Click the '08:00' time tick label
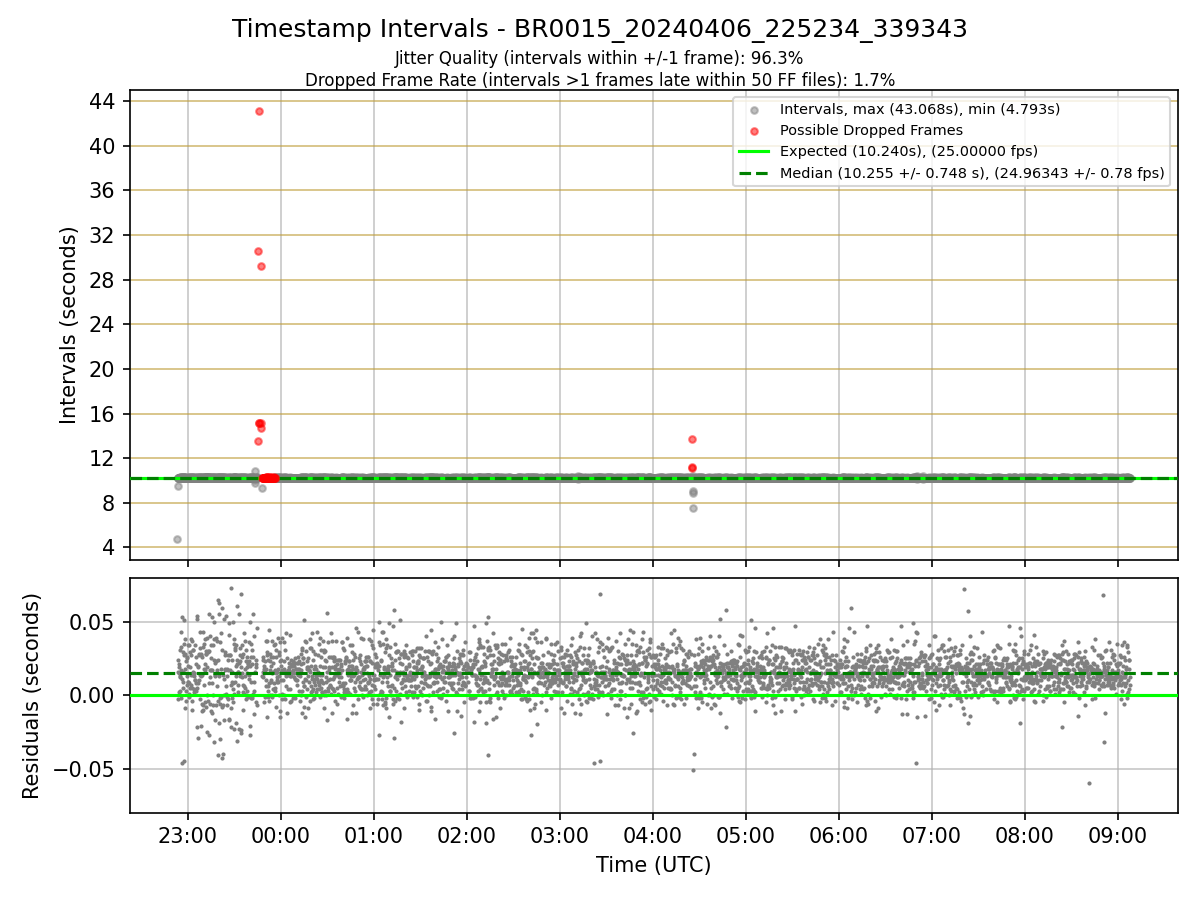This screenshot has width=1200, height=900. click(x=1024, y=836)
